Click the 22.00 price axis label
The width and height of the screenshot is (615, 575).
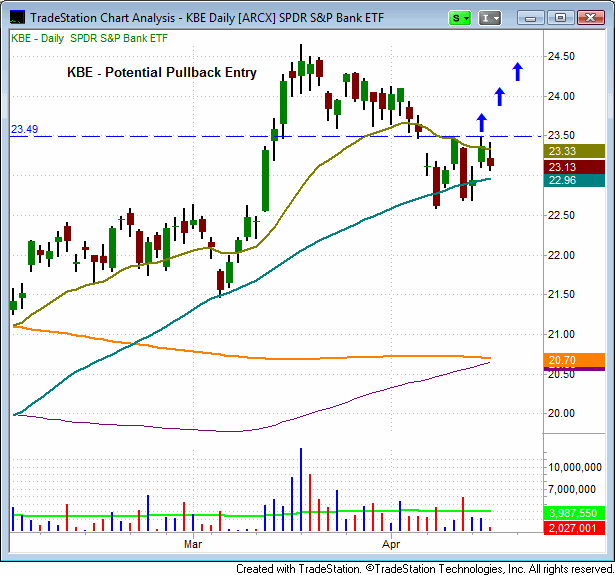[x=561, y=255]
